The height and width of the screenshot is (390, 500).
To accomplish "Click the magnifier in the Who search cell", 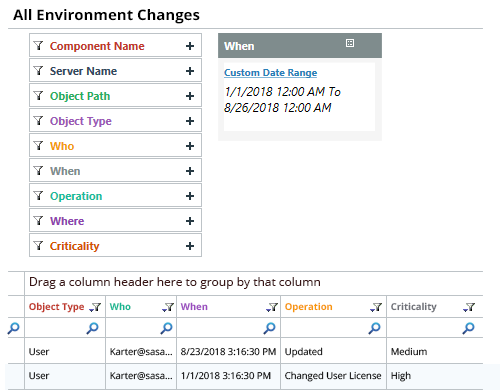I will pos(166,328).
